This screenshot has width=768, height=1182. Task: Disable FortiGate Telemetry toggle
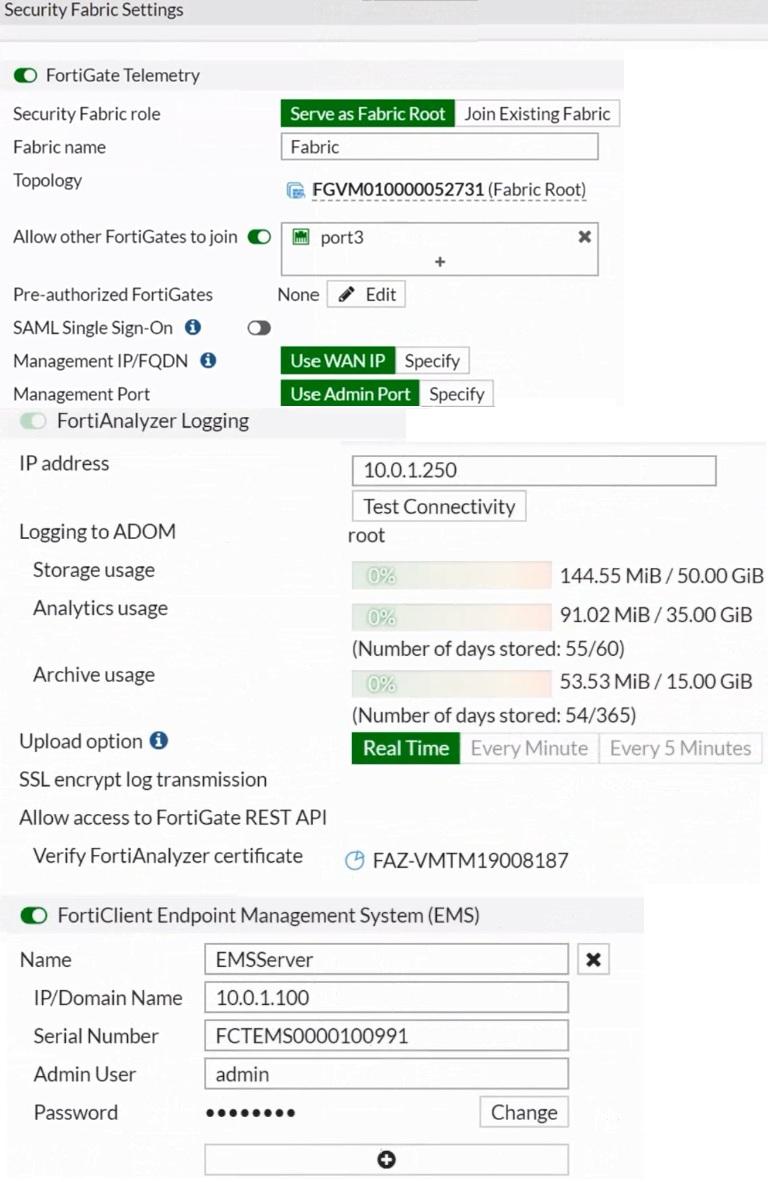(x=26, y=76)
